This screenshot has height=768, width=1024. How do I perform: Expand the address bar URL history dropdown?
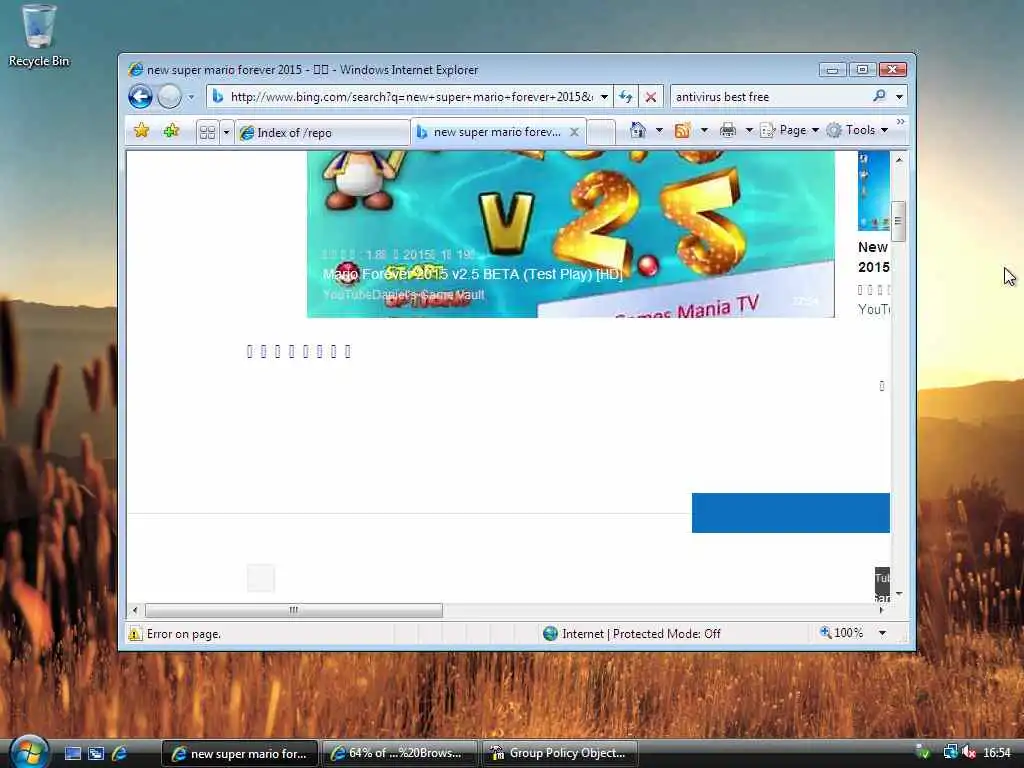pyautogui.click(x=604, y=97)
